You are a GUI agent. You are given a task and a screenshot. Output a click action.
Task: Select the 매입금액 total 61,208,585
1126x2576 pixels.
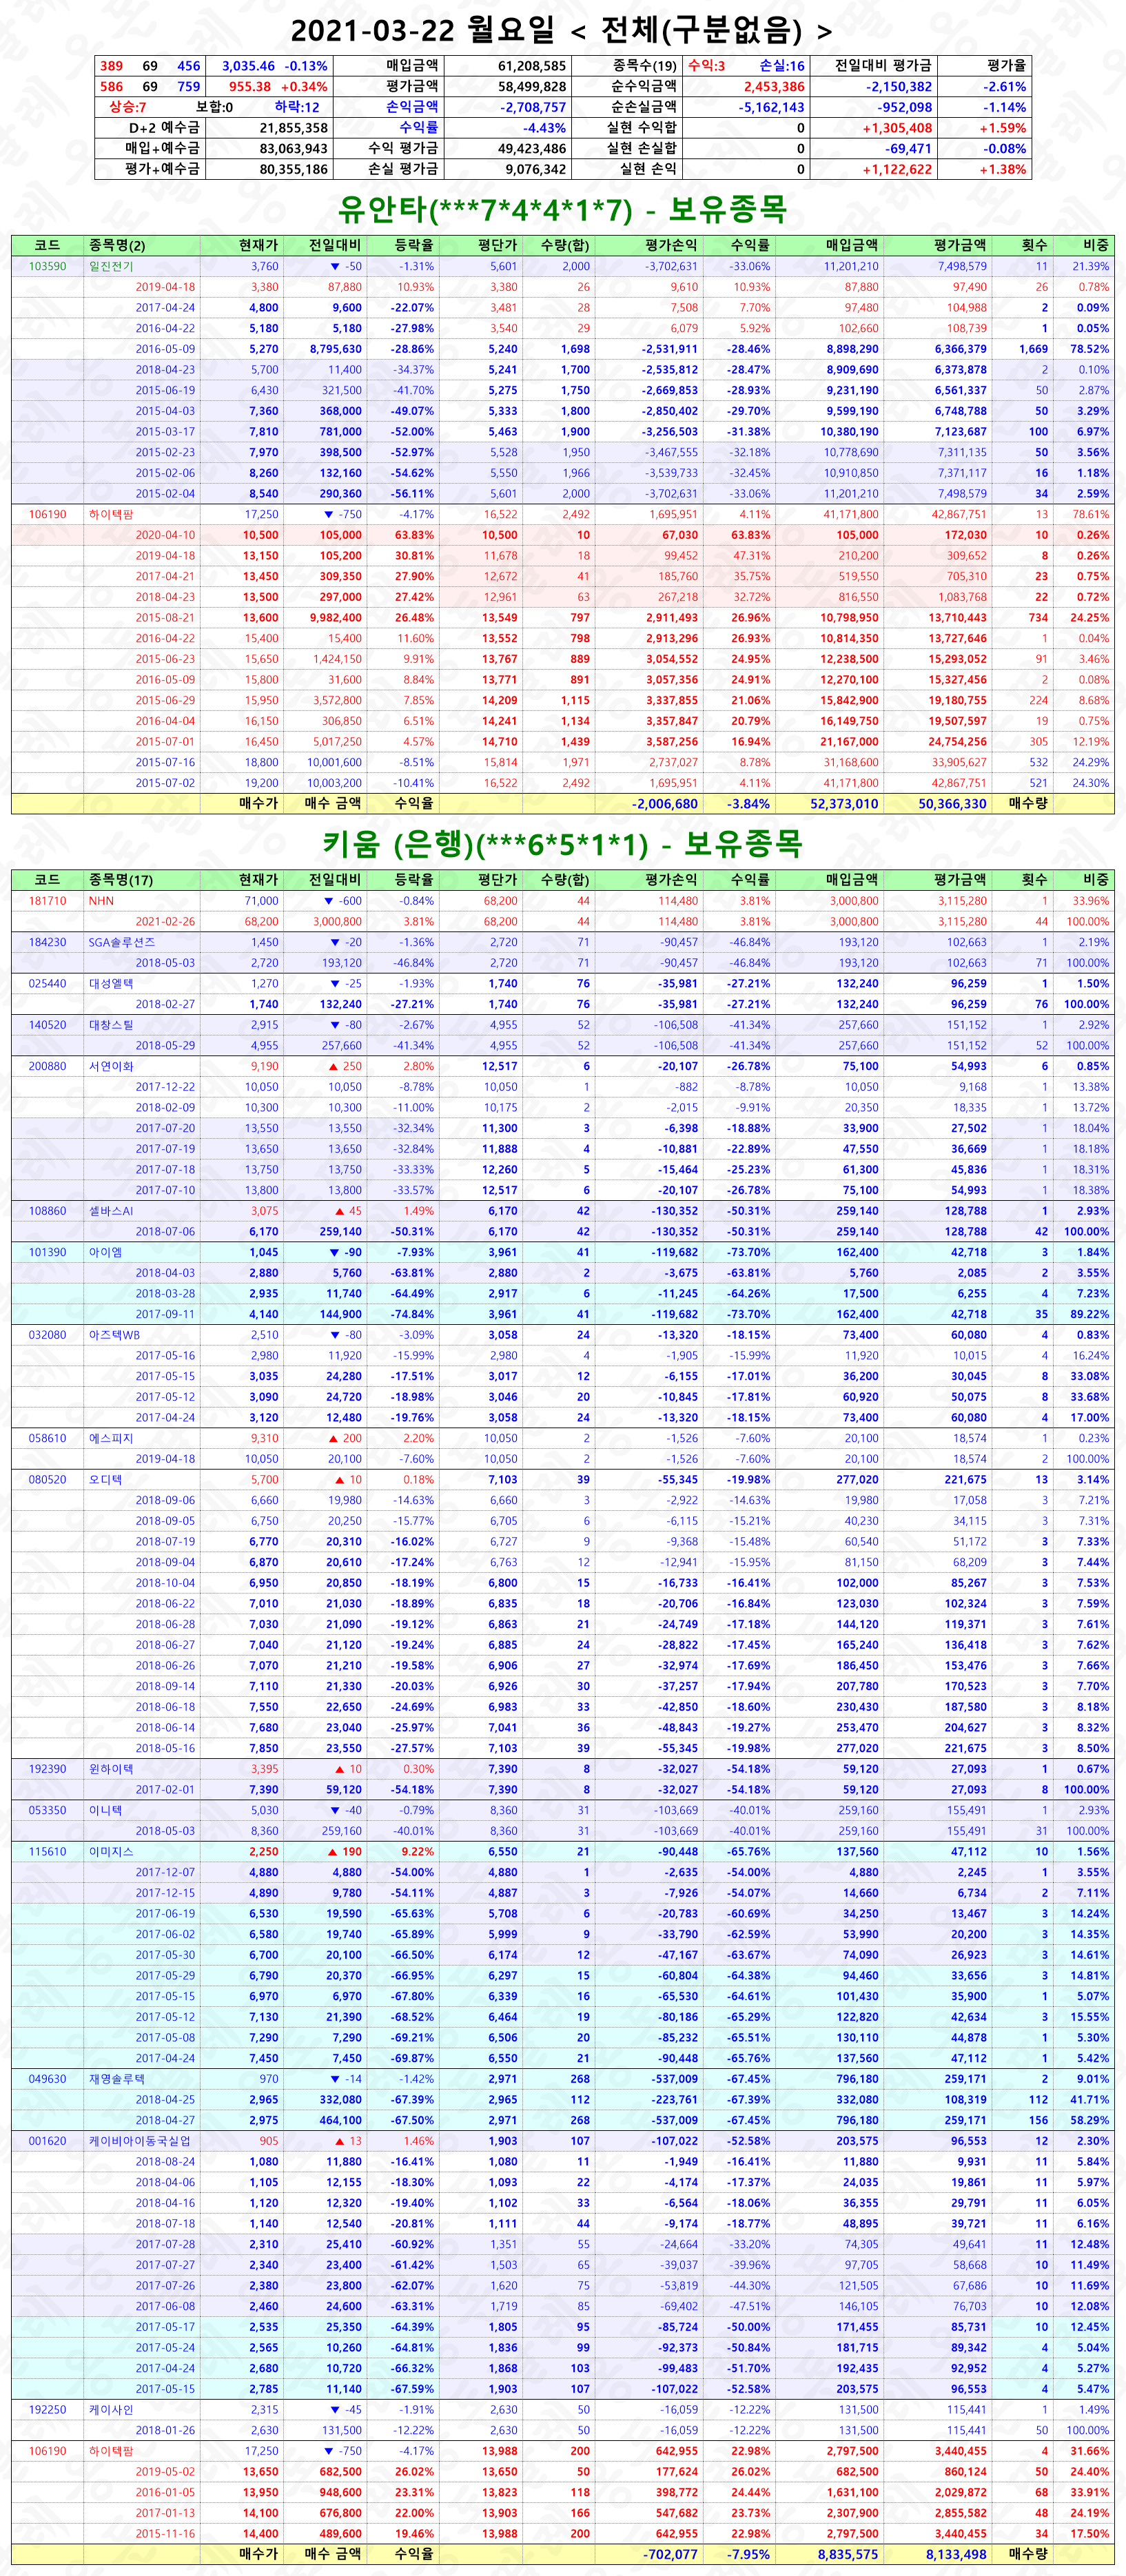[x=532, y=66]
